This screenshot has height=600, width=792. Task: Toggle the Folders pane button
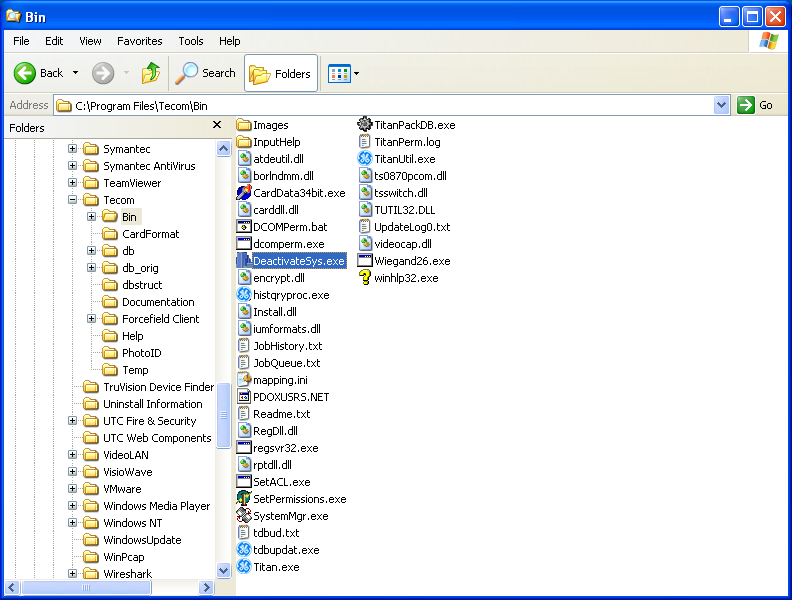(x=281, y=73)
